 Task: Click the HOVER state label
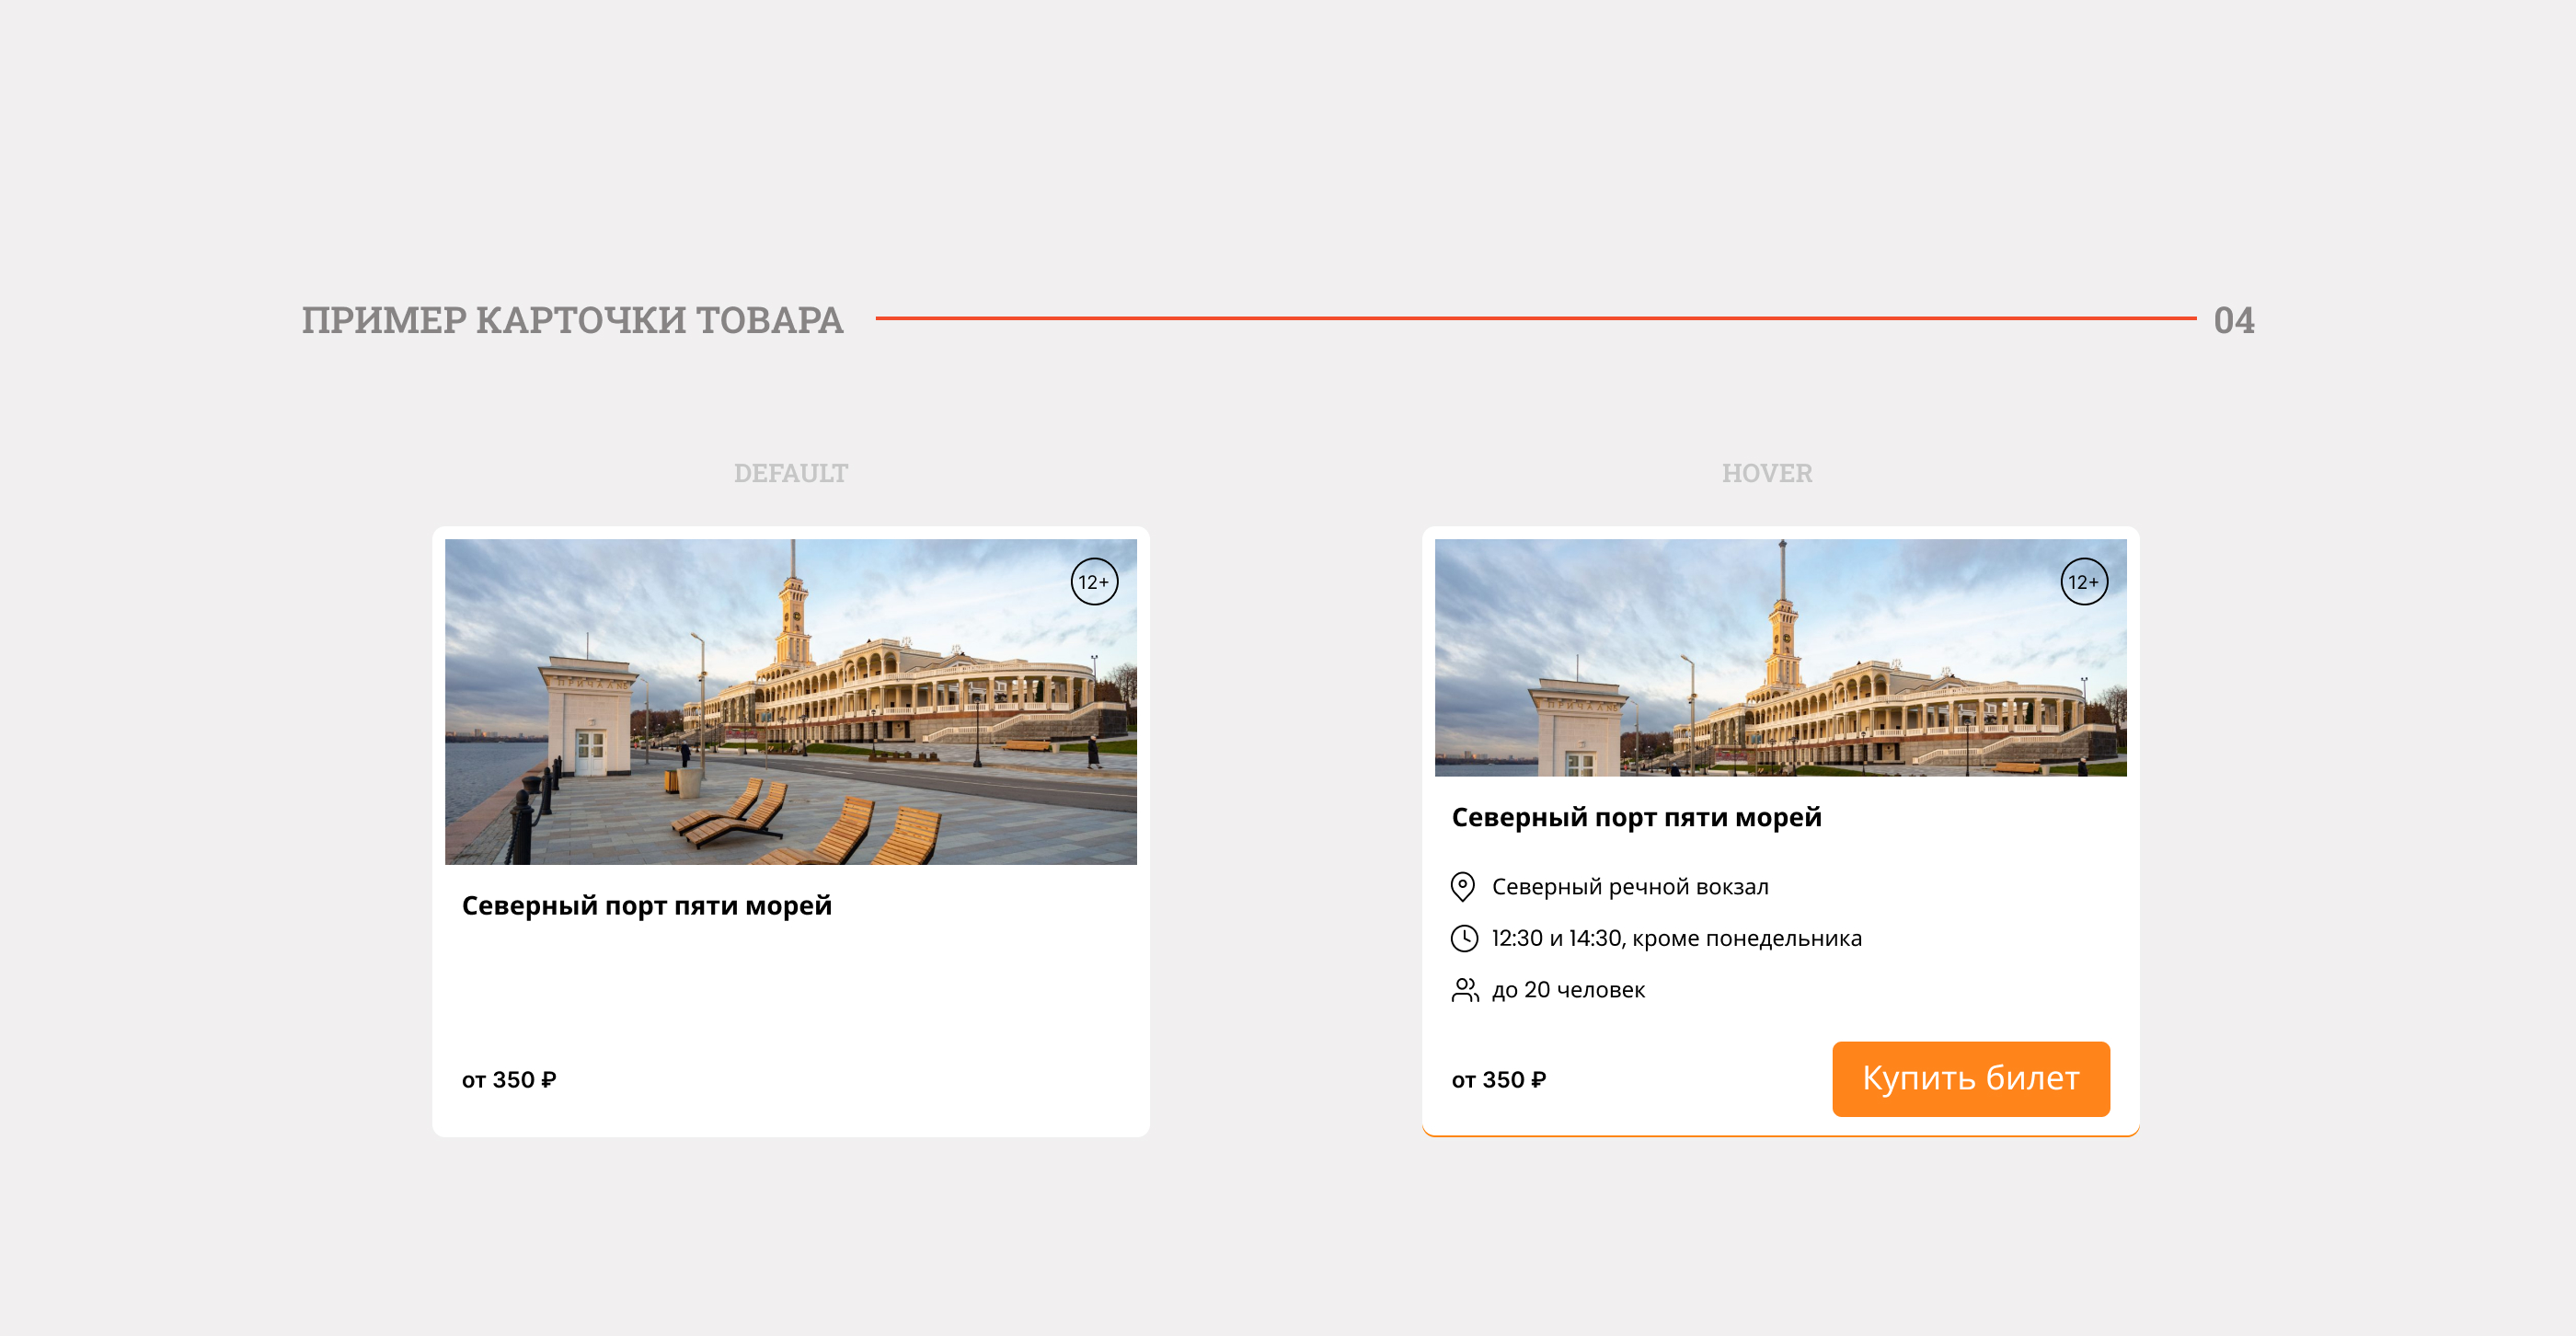pyautogui.click(x=1766, y=473)
